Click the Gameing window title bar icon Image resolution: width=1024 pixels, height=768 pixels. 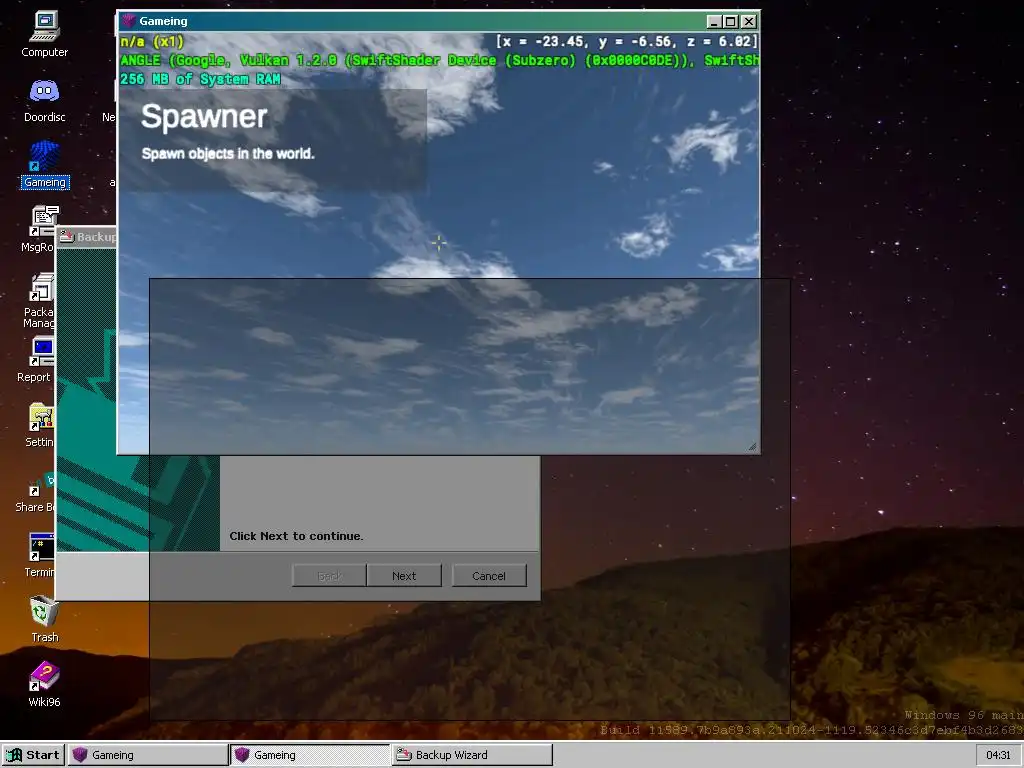click(129, 21)
